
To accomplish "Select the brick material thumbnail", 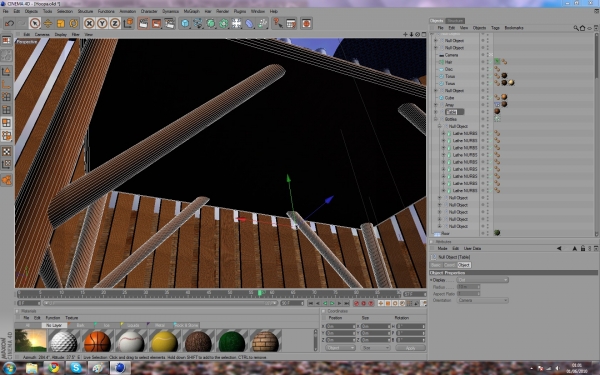I will click(265, 341).
